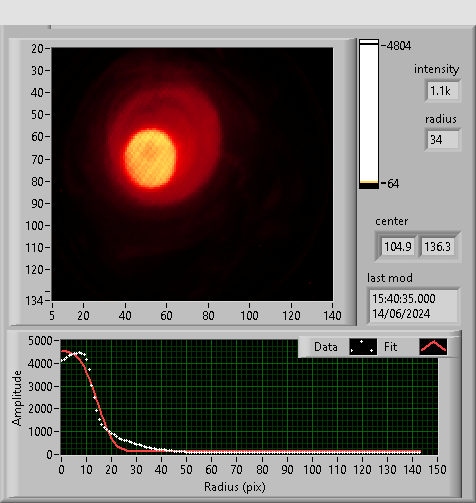Viewport: 476px width, 503px height.
Task: Click the Data legend label
Action: [x=326, y=347]
